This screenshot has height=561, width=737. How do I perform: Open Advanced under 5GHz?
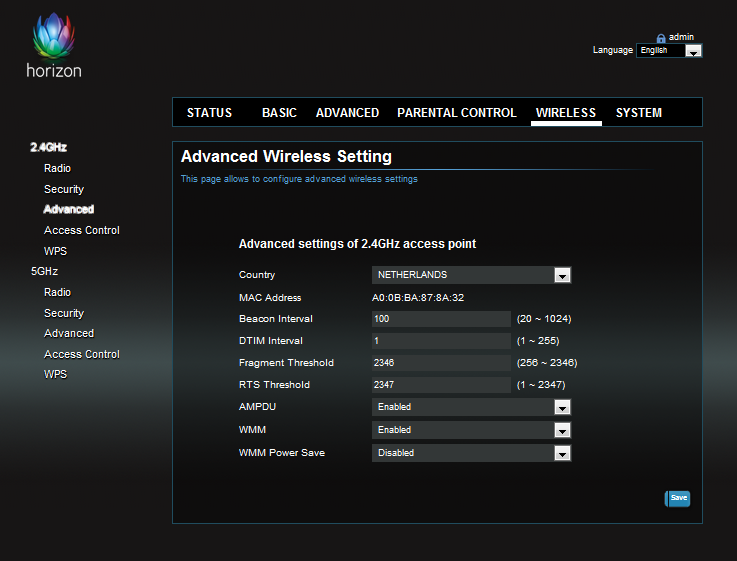pos(69,333)
